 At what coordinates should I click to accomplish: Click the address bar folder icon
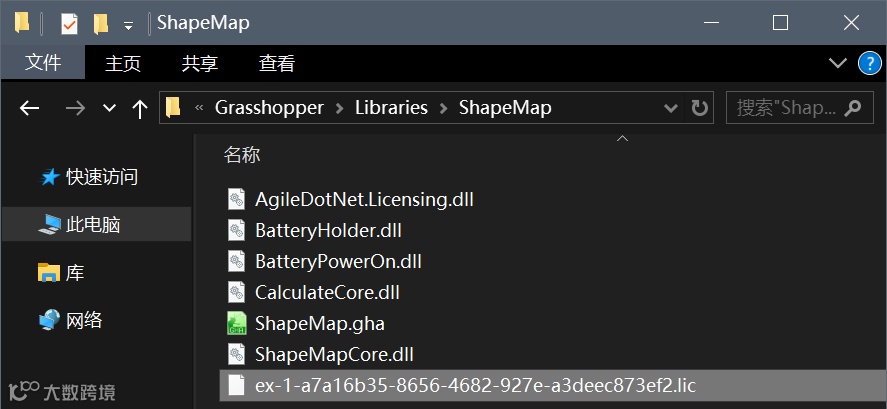pos(173,107)
